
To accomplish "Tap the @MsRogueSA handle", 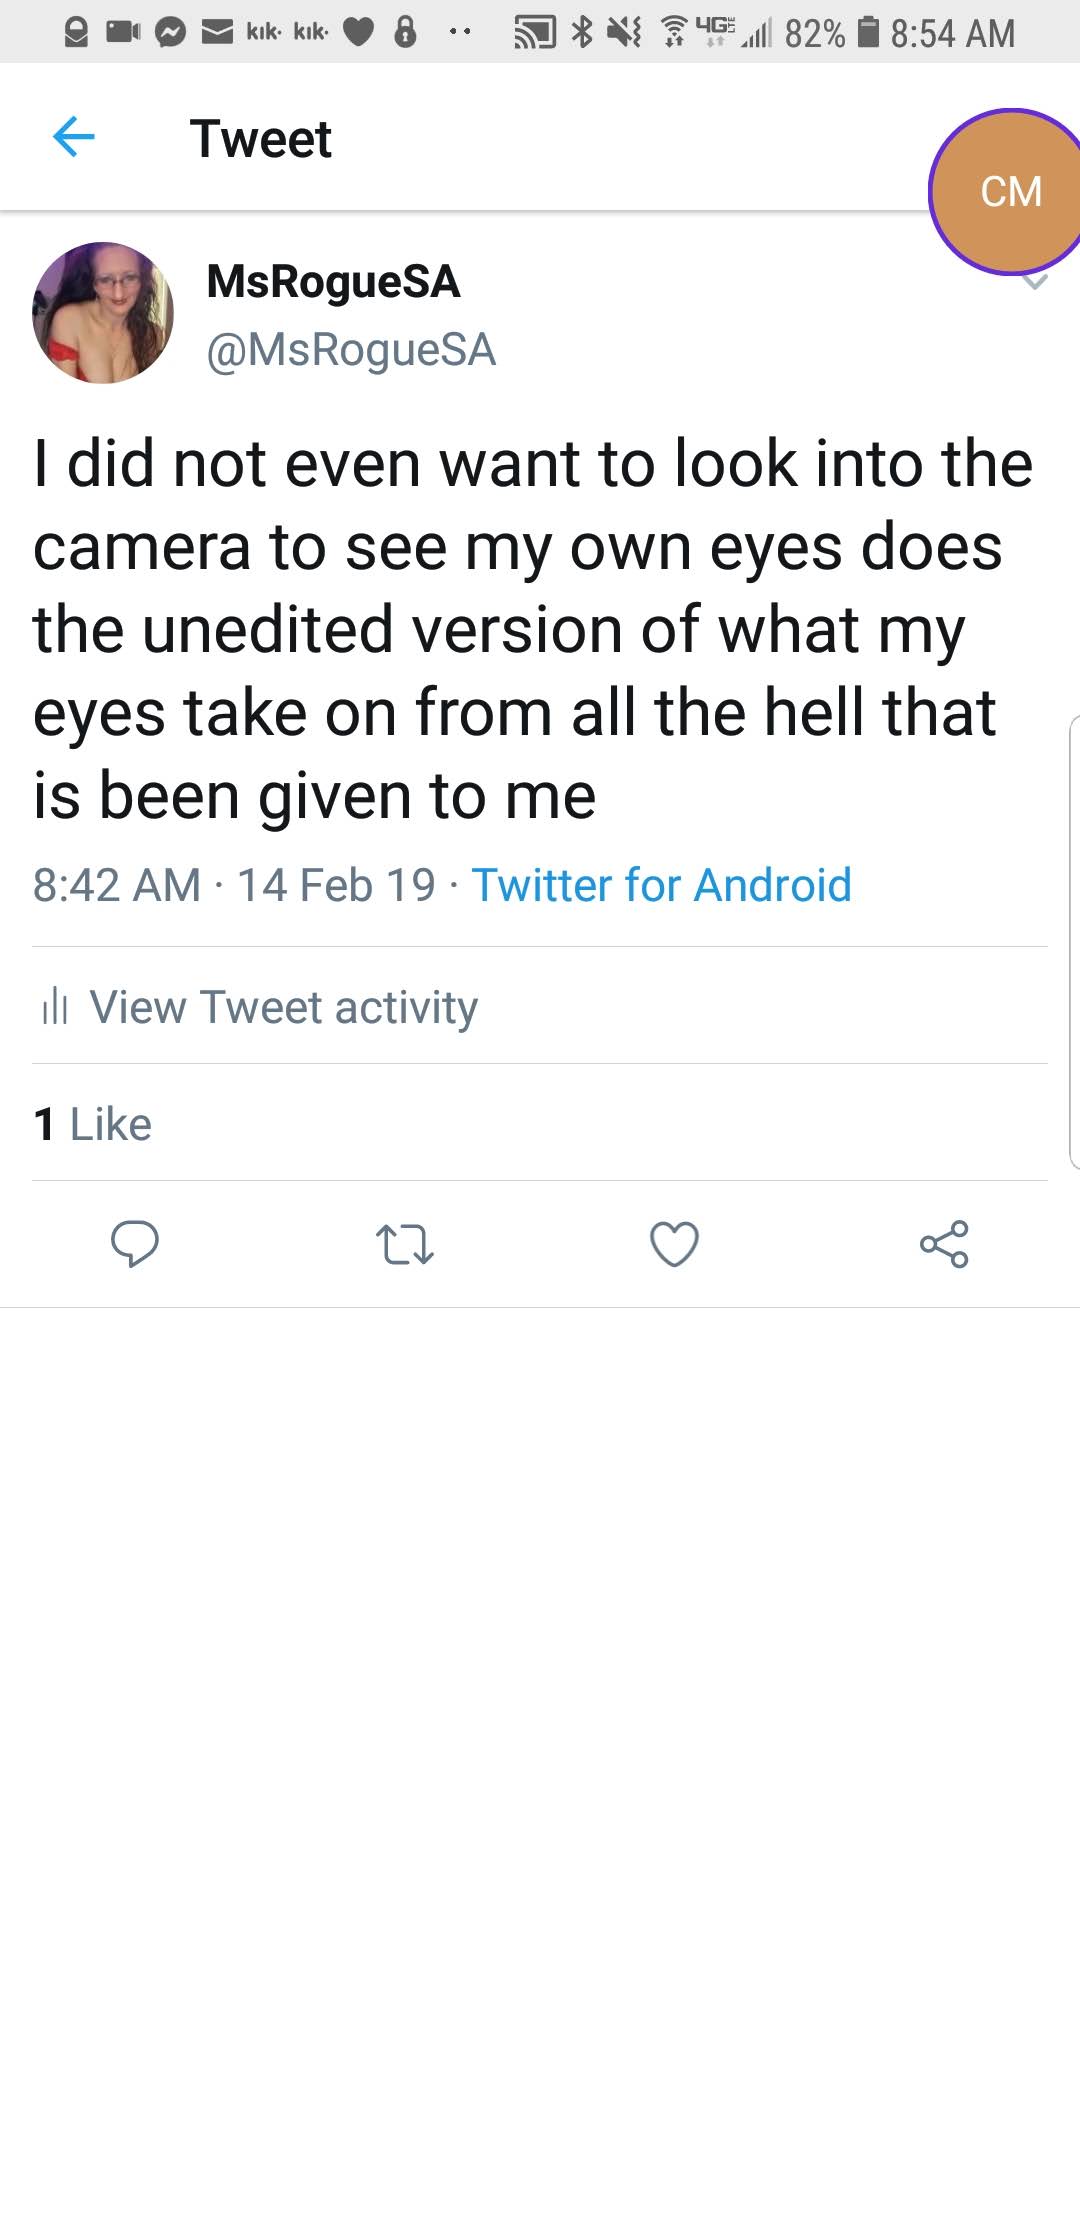I will (351, 350).
